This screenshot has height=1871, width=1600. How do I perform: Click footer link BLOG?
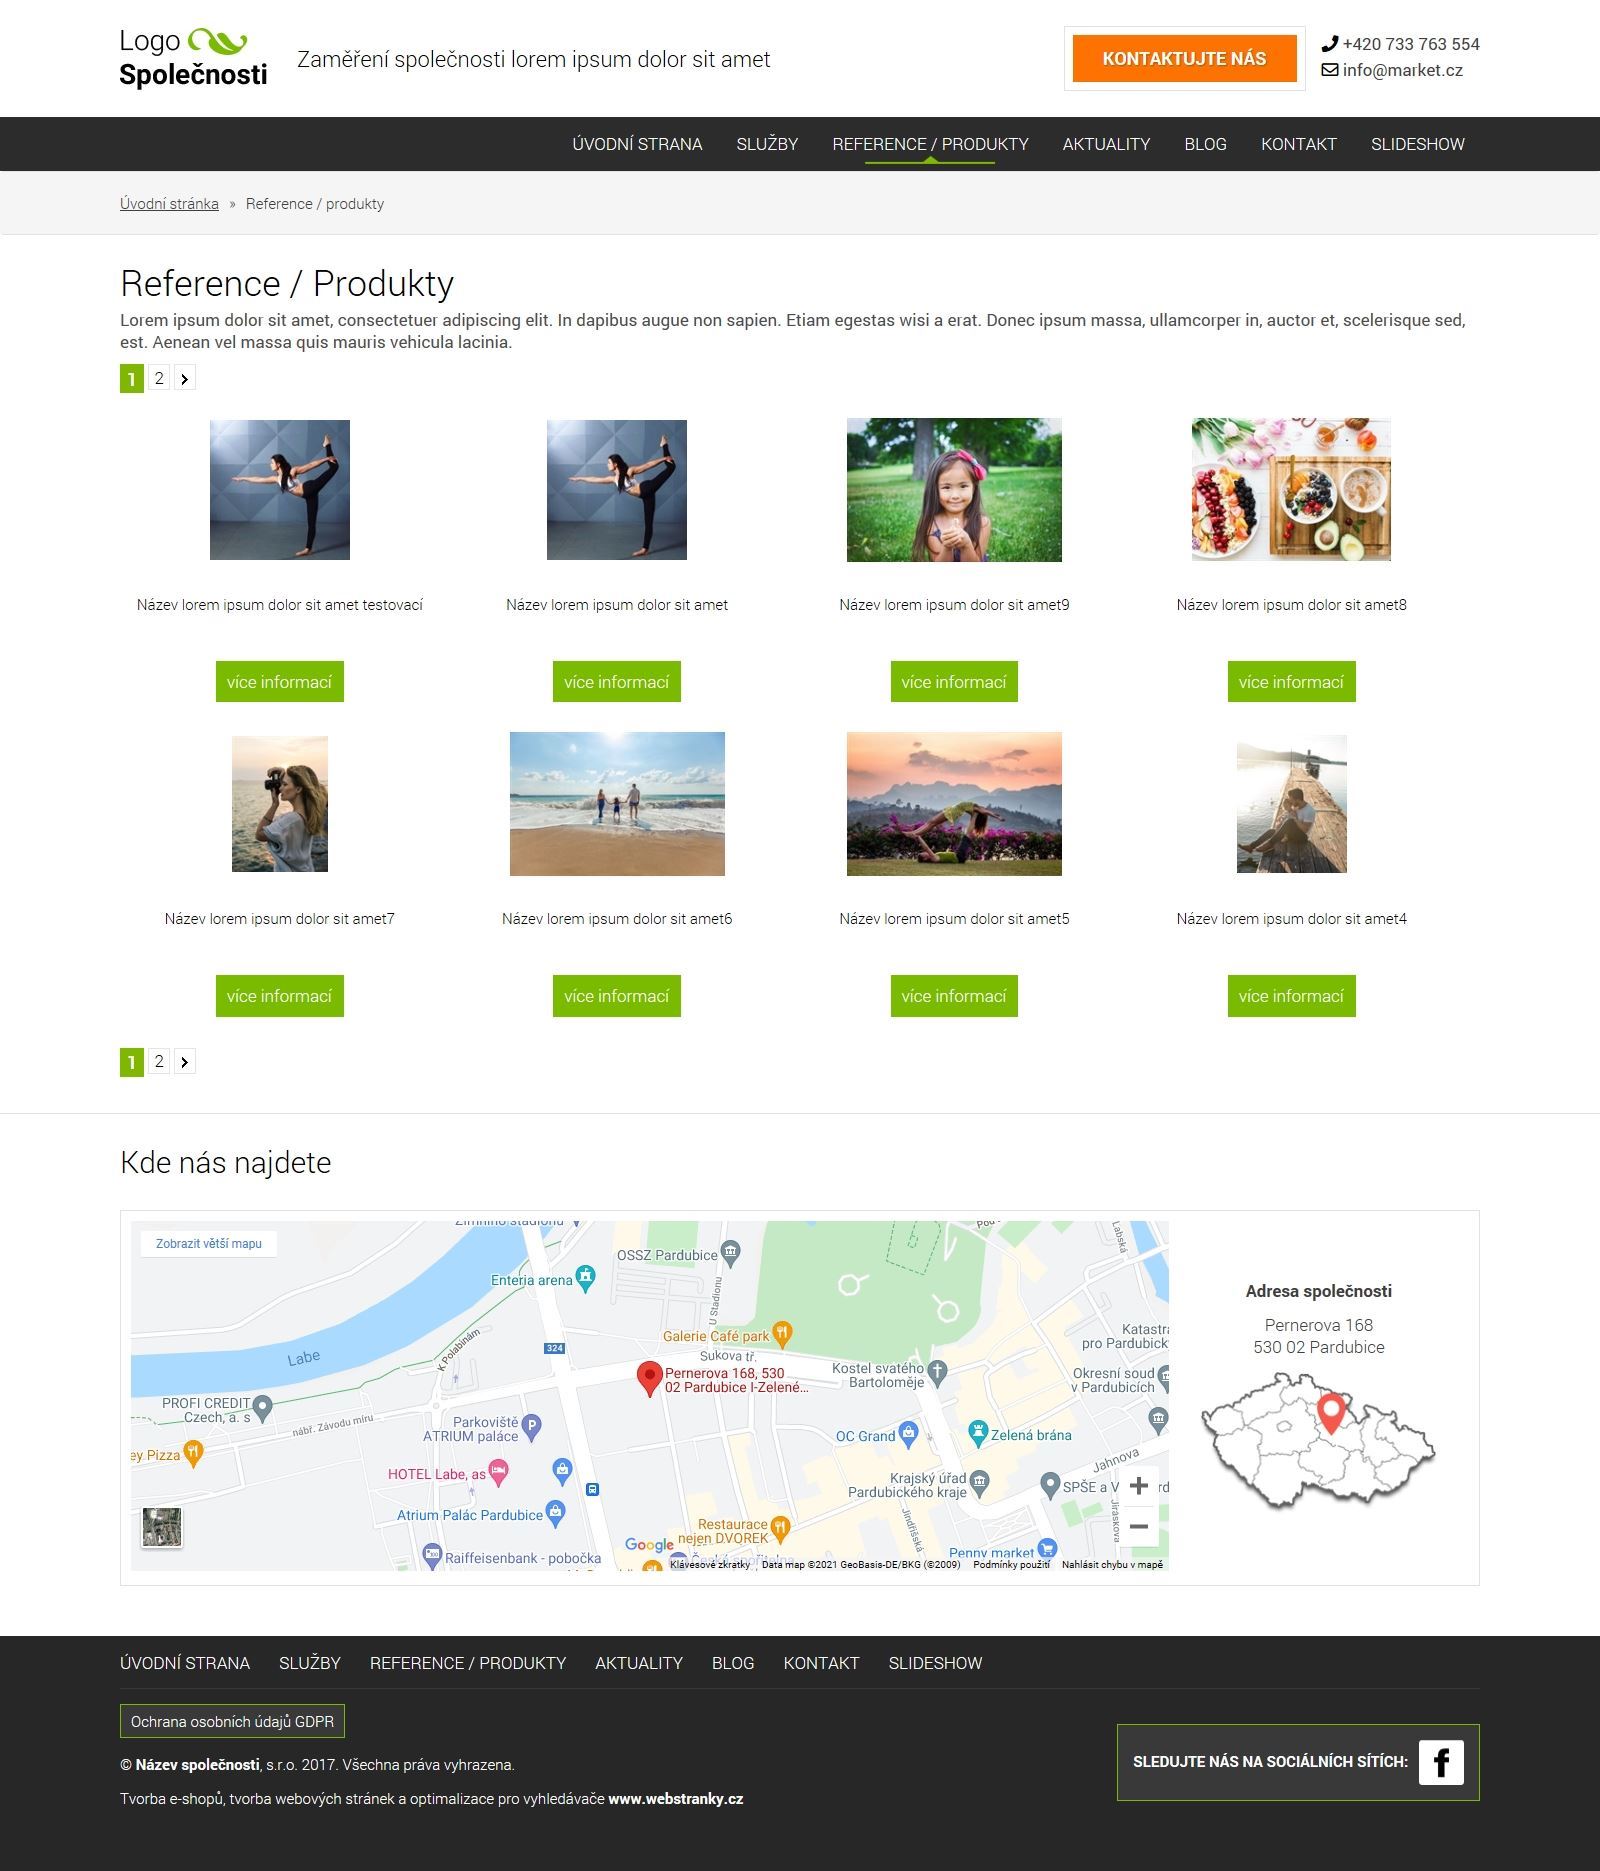733,1663
